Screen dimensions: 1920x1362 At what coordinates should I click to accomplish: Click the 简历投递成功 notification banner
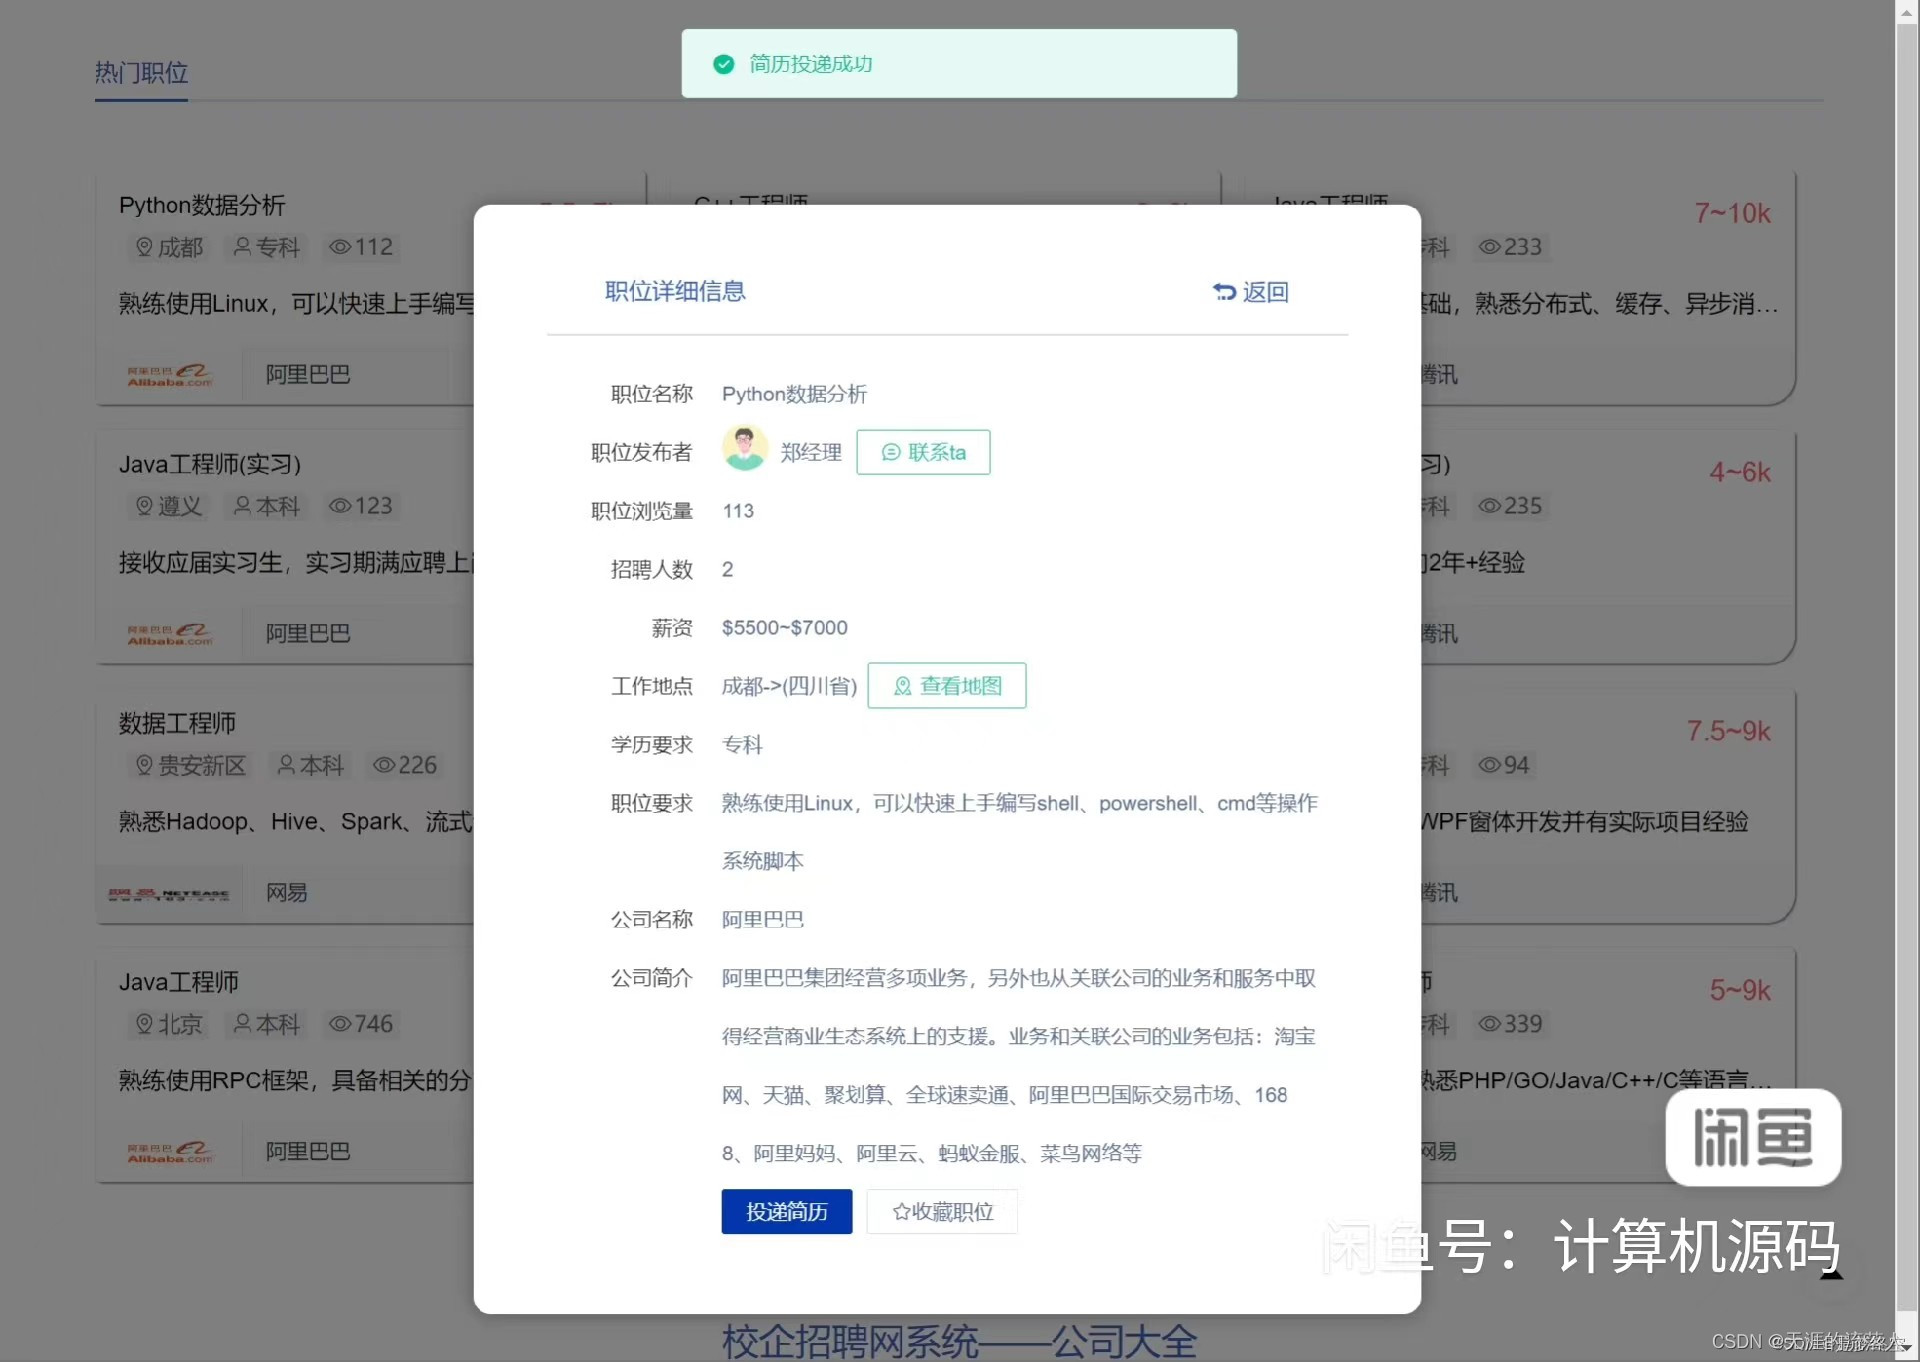(958, 64)
